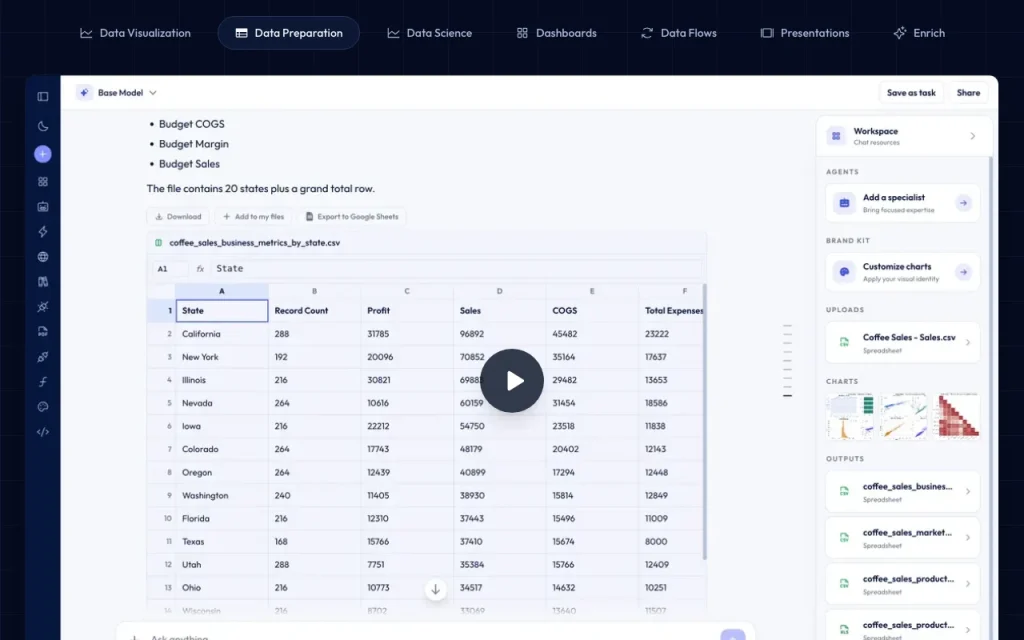Download the CSV file
Image resolution: width=1024 pixels, height=640 pixels.
click(178, 217)
